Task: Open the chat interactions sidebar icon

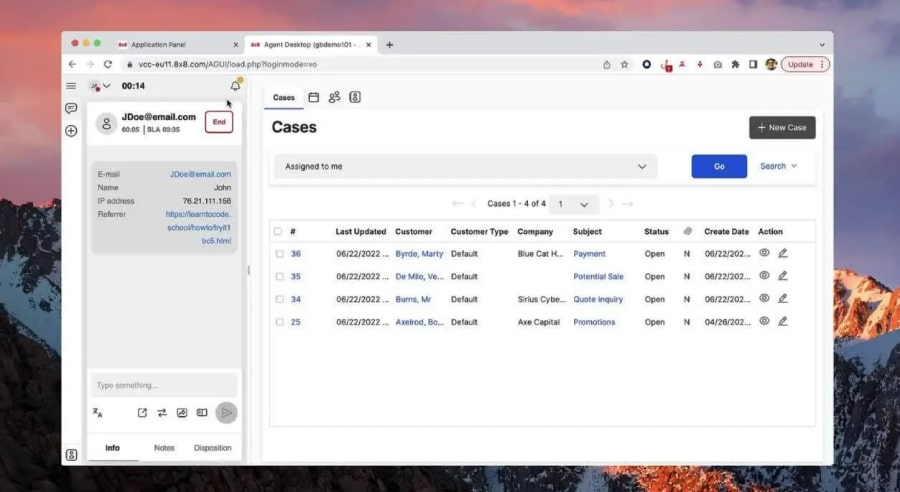Action: [71, 108]
